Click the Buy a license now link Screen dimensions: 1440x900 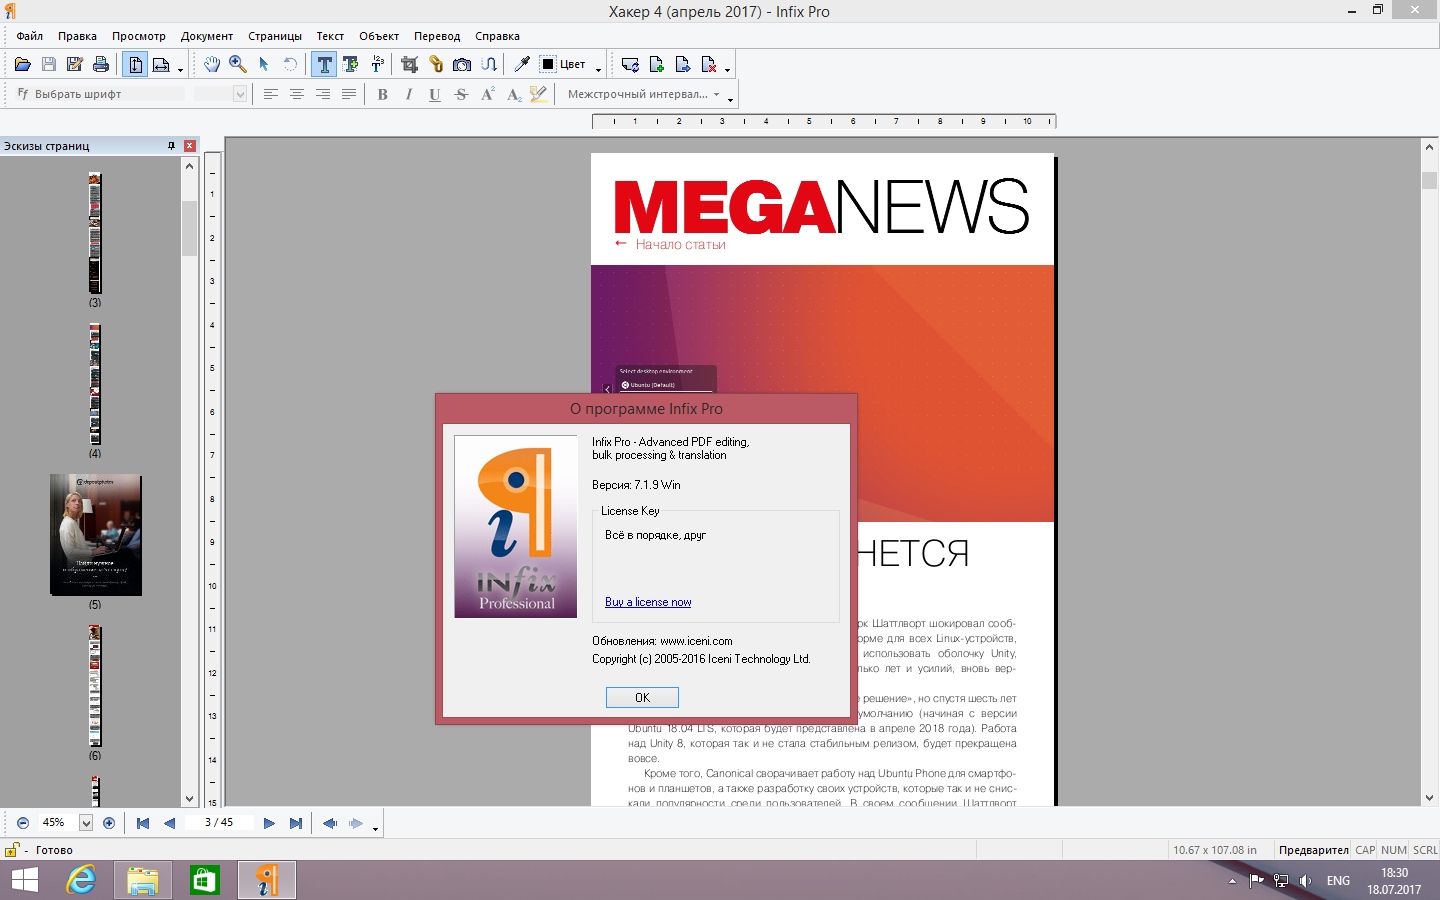(x=648, y=602)
